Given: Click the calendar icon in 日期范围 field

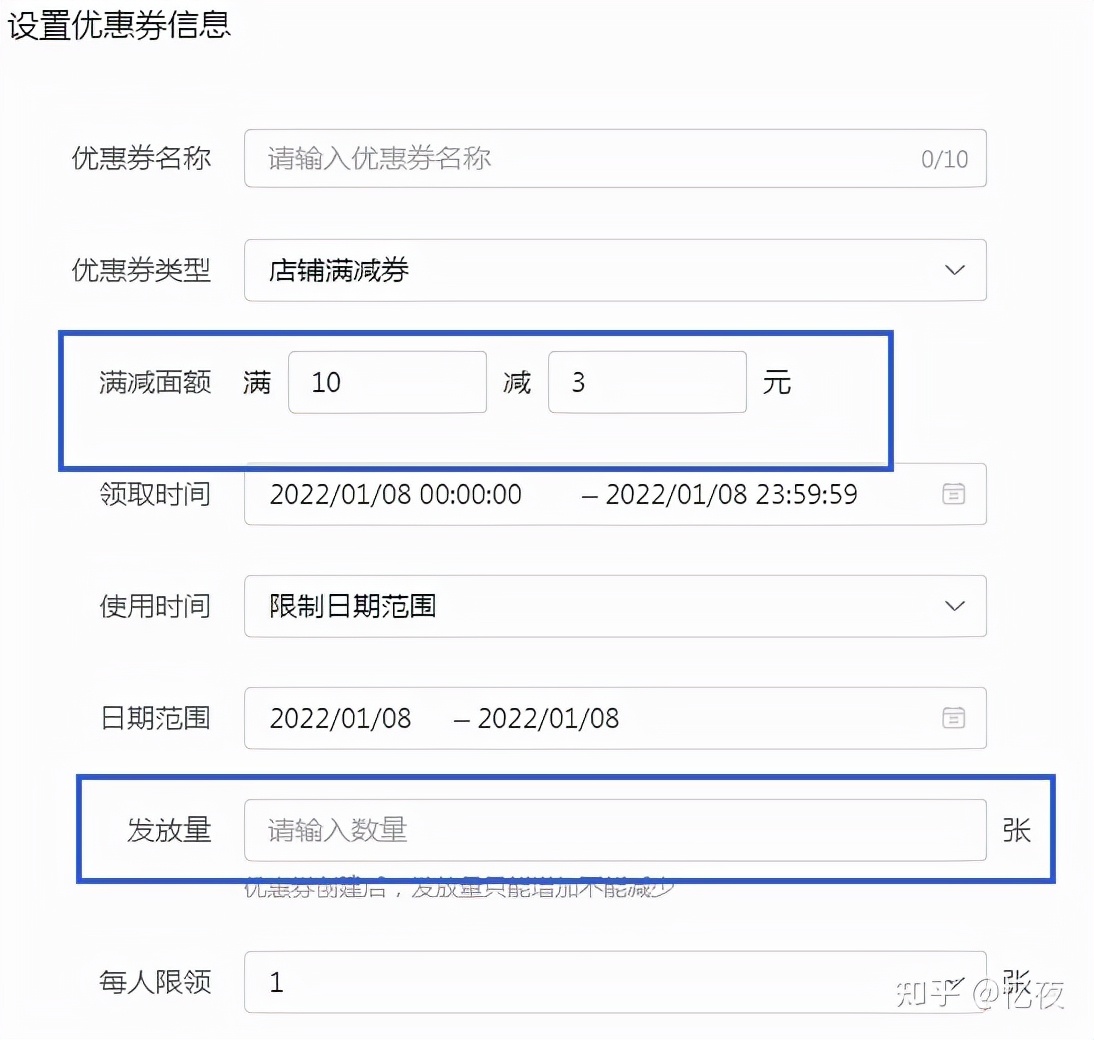Looking at the screenshot, I should [x=954, y=718].
